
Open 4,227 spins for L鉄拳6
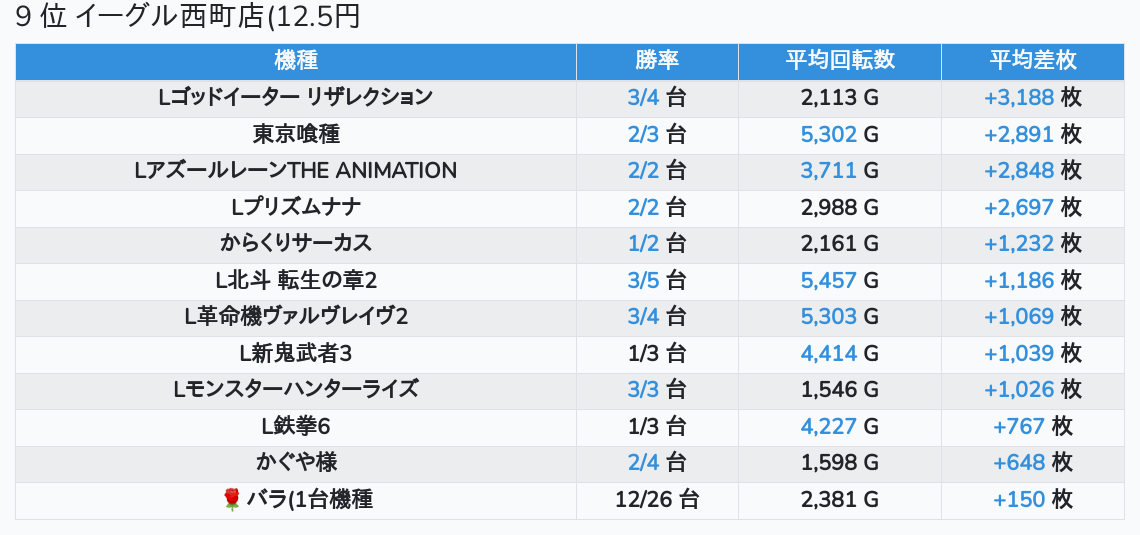828,426
